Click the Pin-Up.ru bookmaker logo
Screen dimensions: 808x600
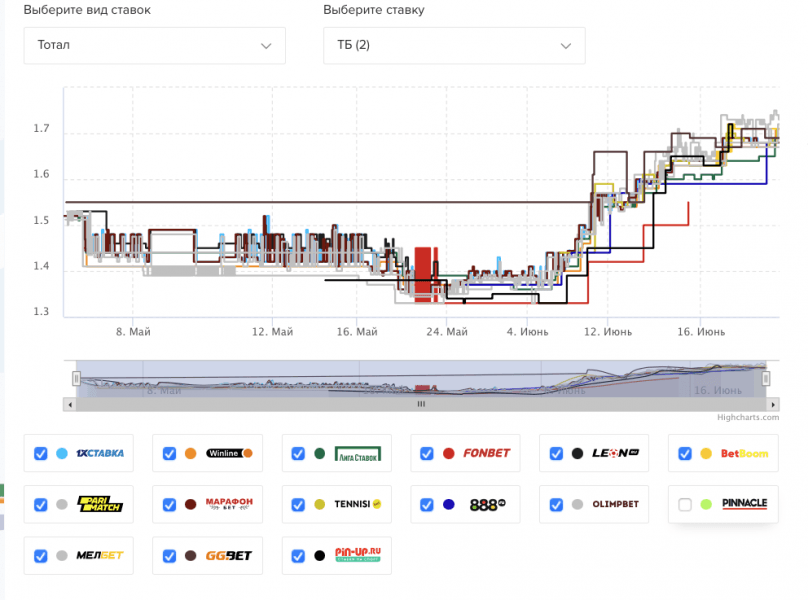pos(357,555)
